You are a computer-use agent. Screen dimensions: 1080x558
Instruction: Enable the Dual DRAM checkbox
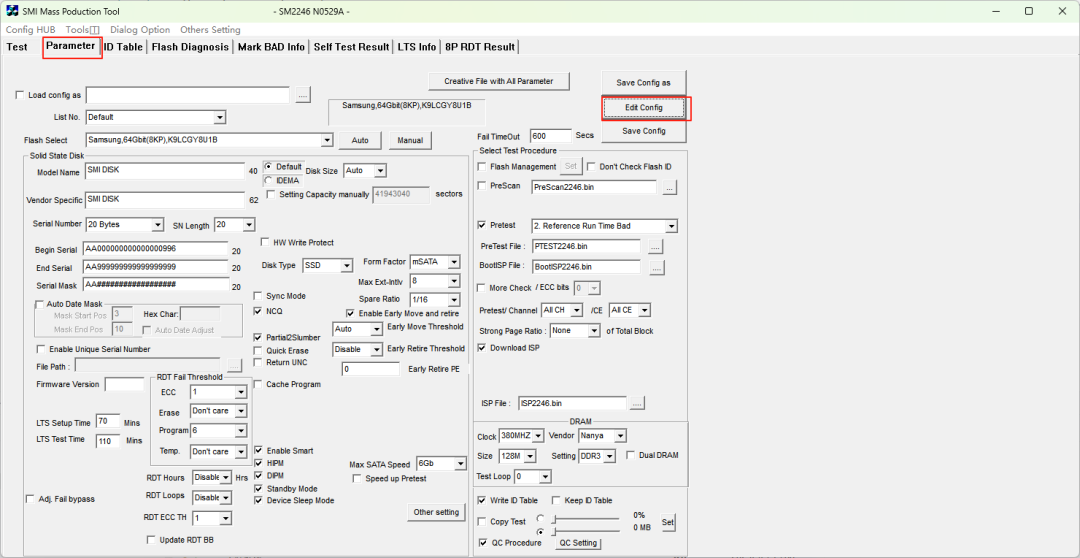click(631, 455)
